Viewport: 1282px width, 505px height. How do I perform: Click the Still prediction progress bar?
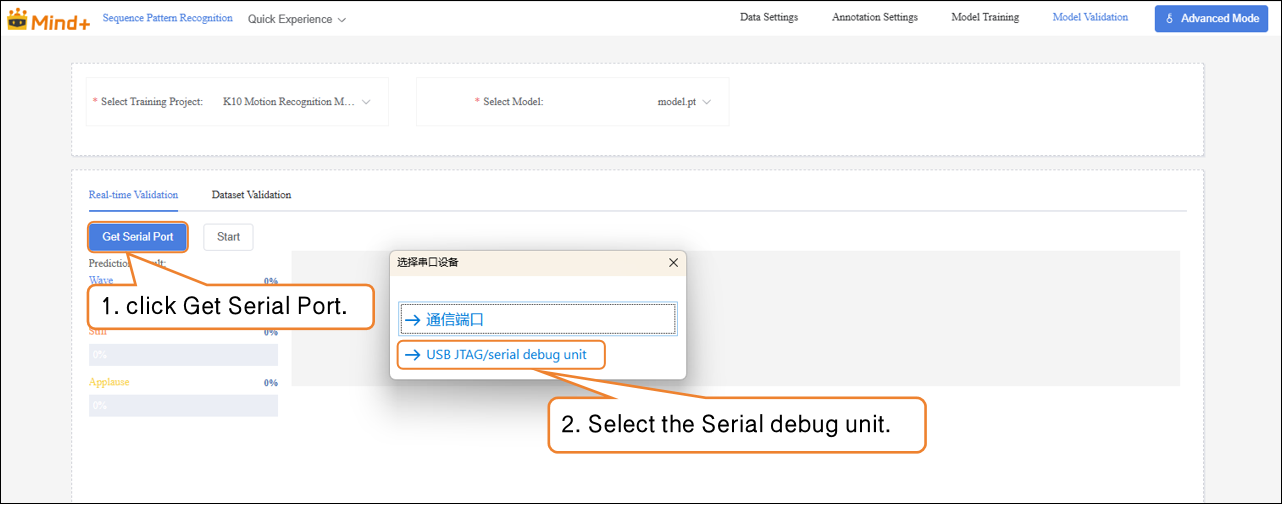[183, 354]
